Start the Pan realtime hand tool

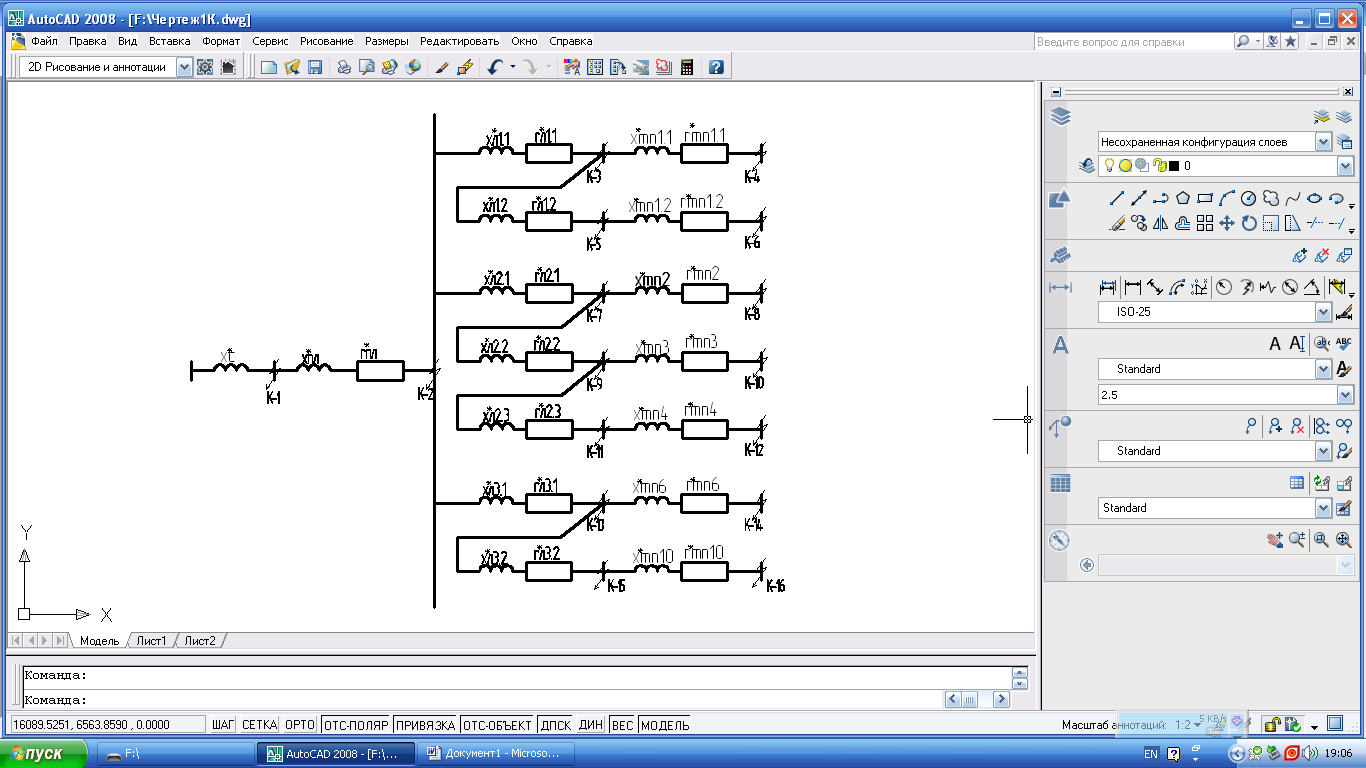coord(1275,540)
